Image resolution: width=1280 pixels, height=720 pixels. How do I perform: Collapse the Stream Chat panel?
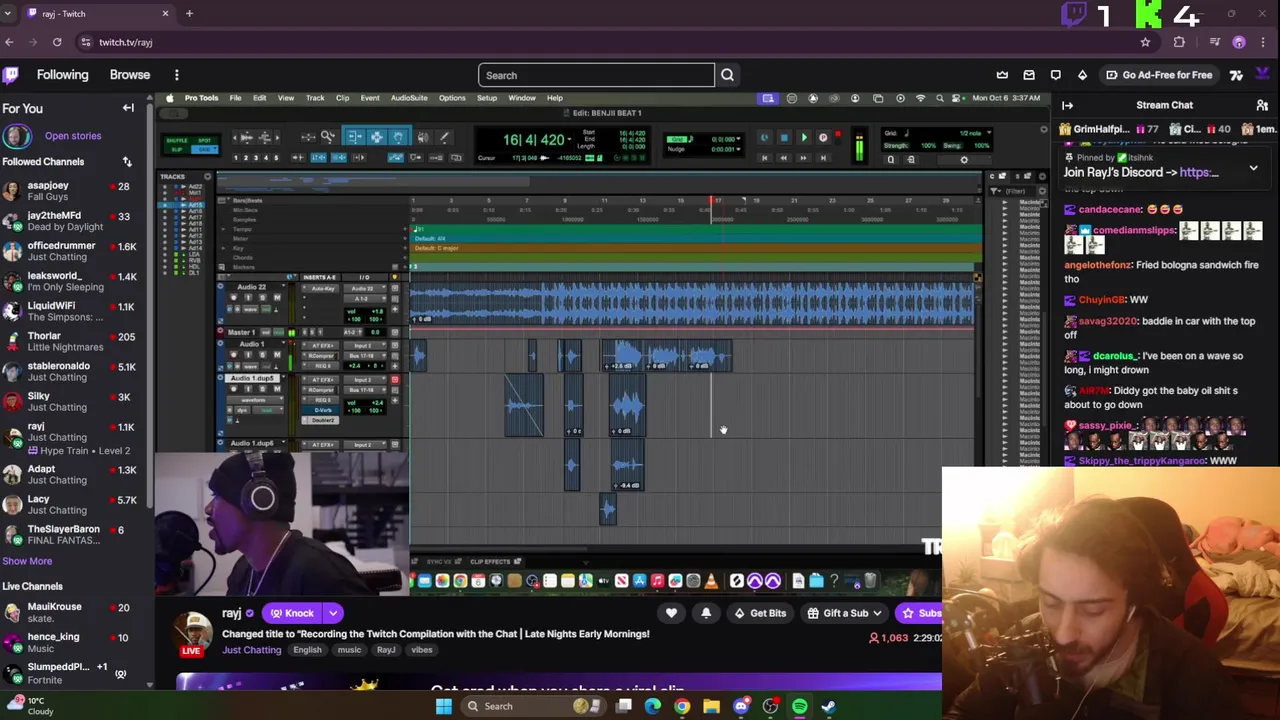point(1067,105)
